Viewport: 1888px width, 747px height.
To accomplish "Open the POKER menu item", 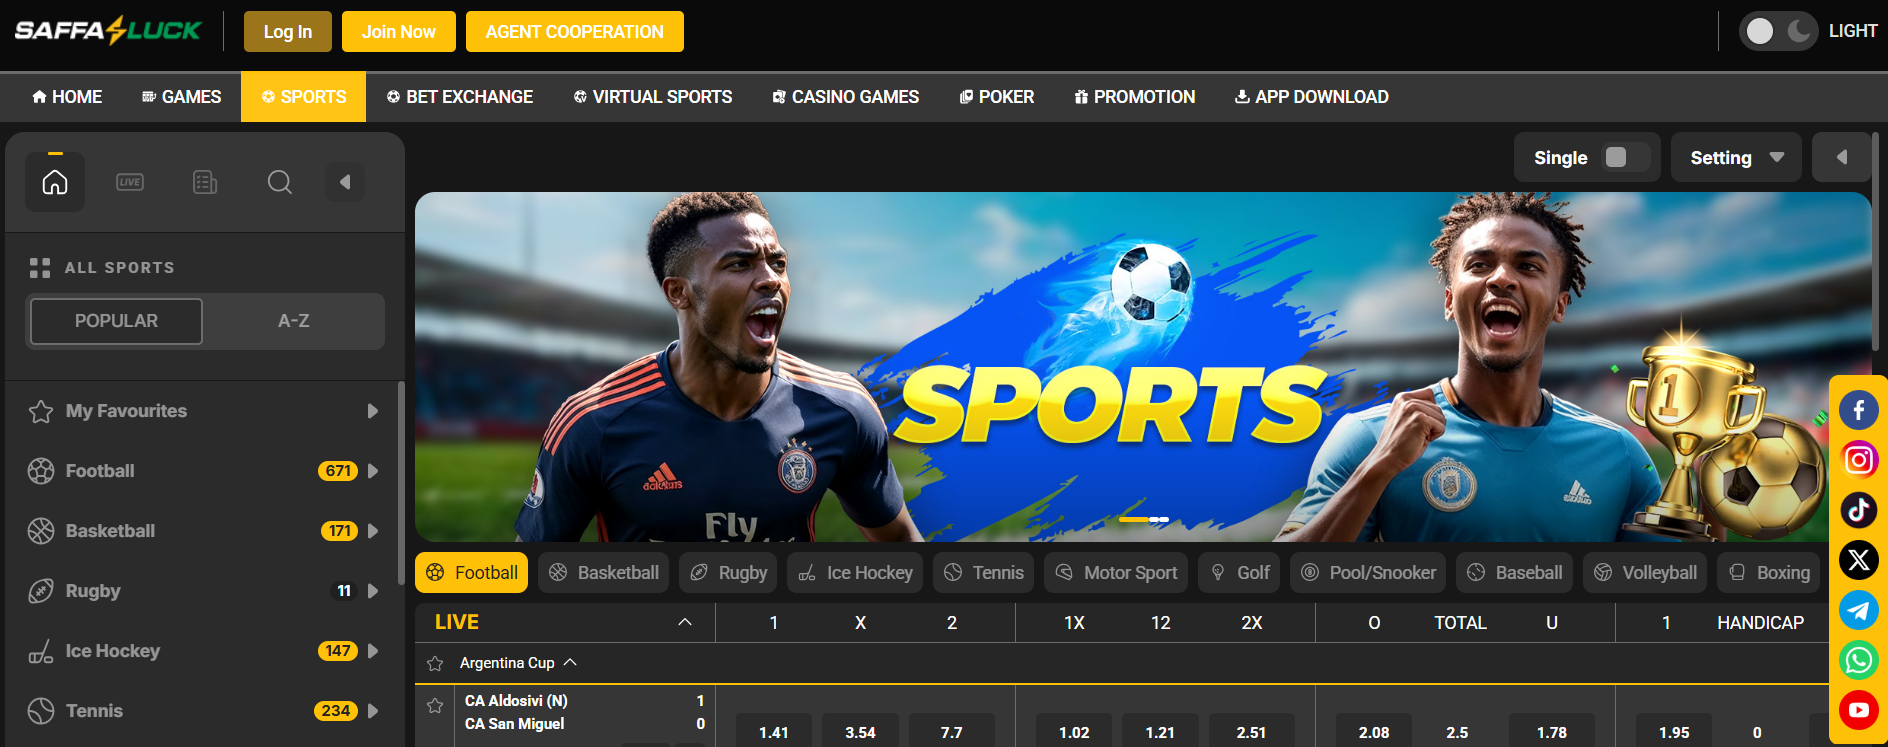I will click(x=997, y=97).
